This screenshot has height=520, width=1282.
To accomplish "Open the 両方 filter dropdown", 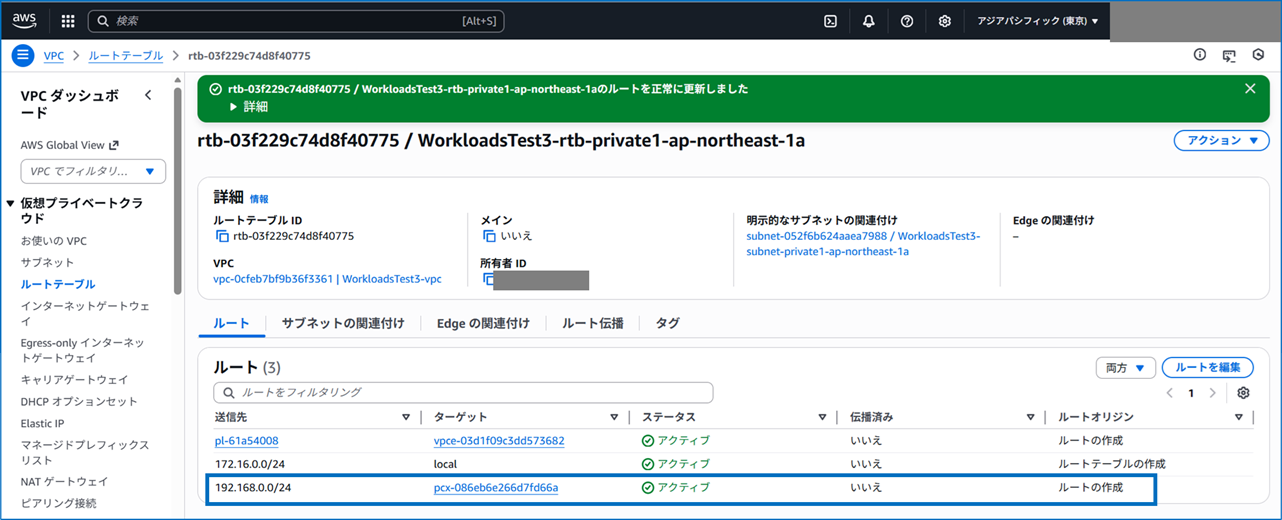I will click(x=1126, y=368).
